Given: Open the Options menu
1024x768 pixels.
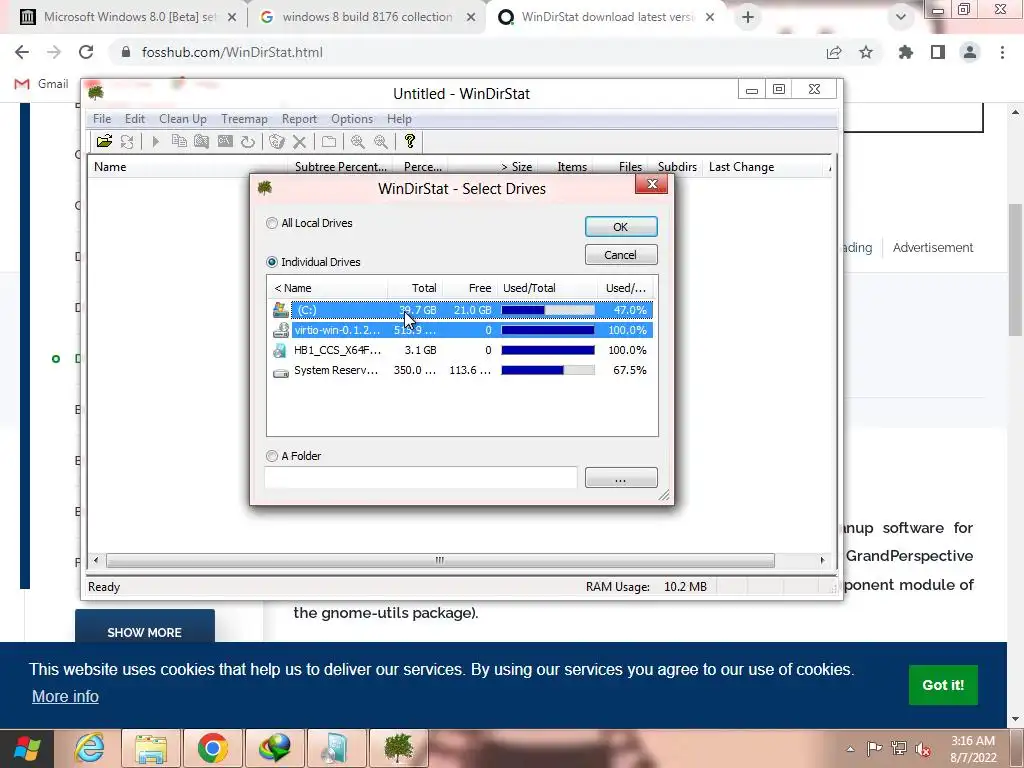Looking at the screenshot, I should [x=352, y=119].
